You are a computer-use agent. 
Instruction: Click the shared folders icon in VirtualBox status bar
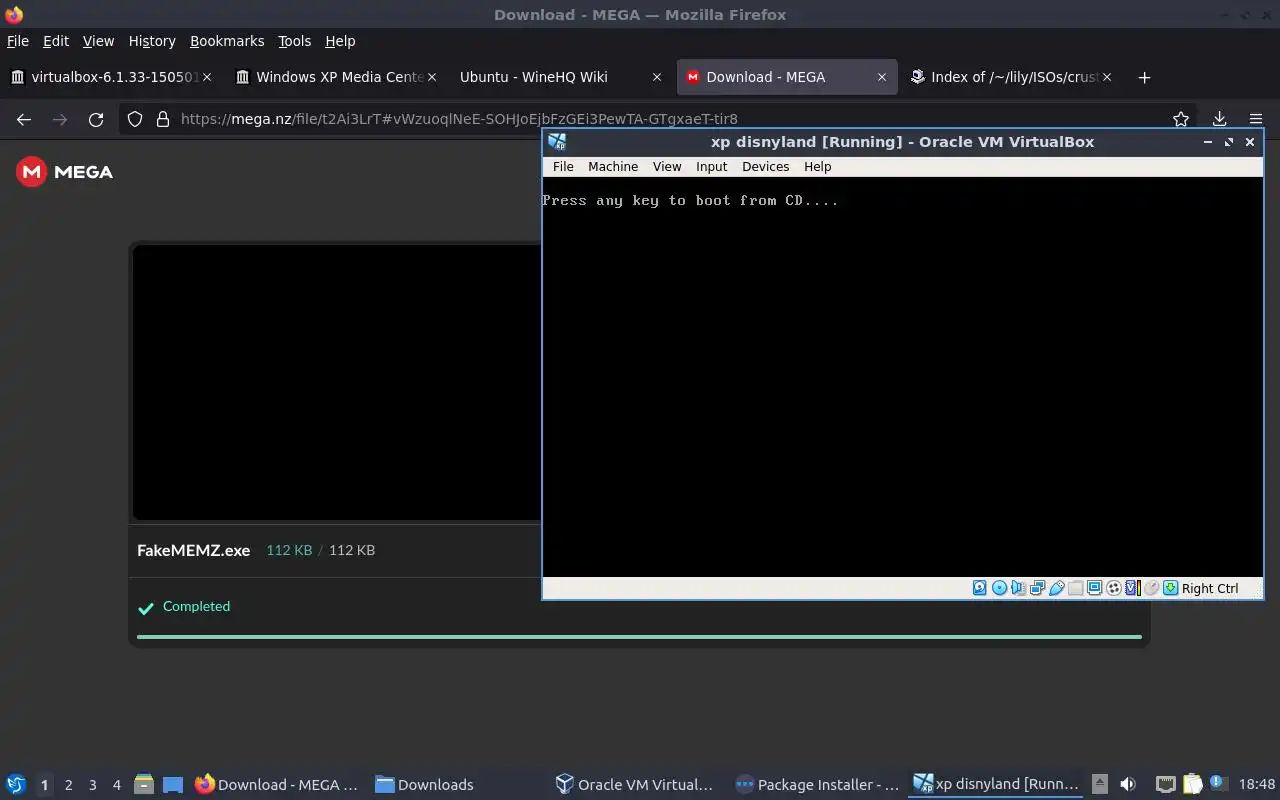pos(1075,588)
